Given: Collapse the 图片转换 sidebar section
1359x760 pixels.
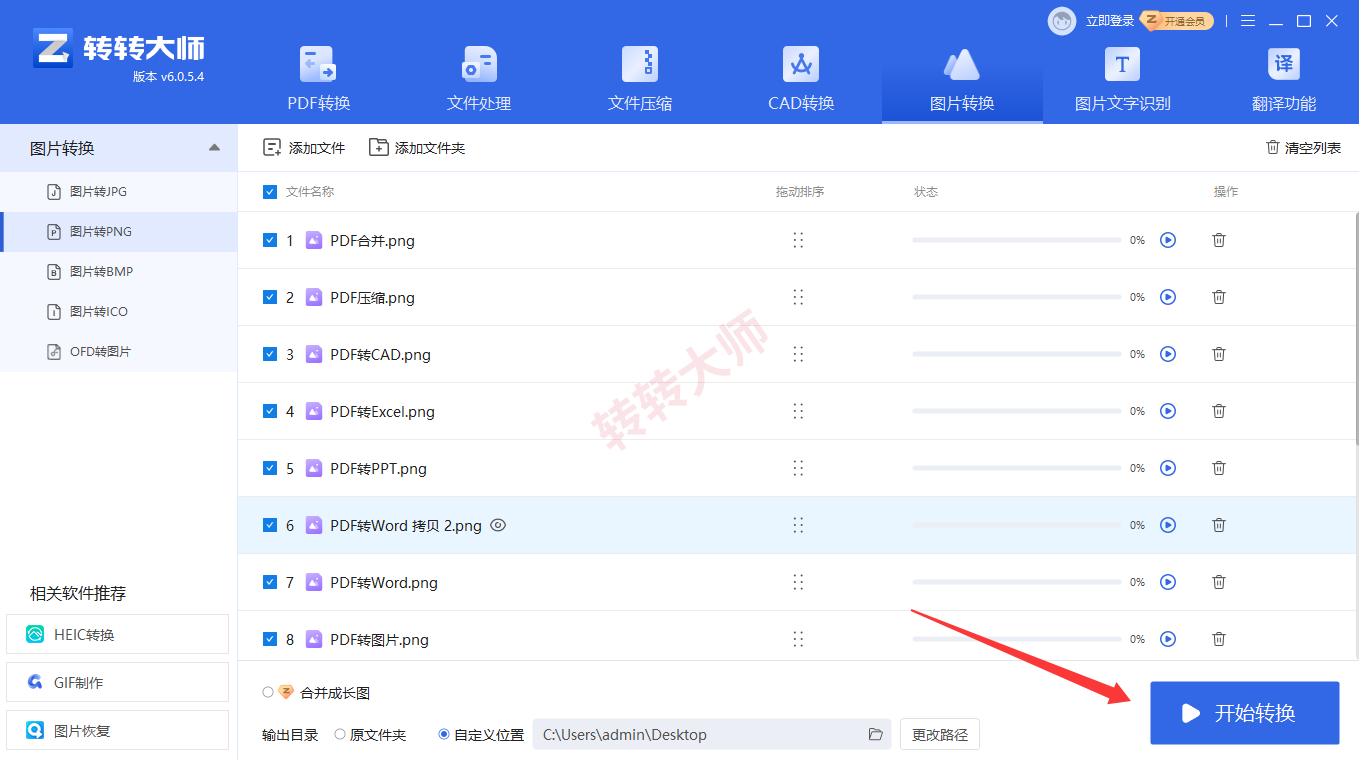Looking at the screenshot, I should [x=214, y=148].
